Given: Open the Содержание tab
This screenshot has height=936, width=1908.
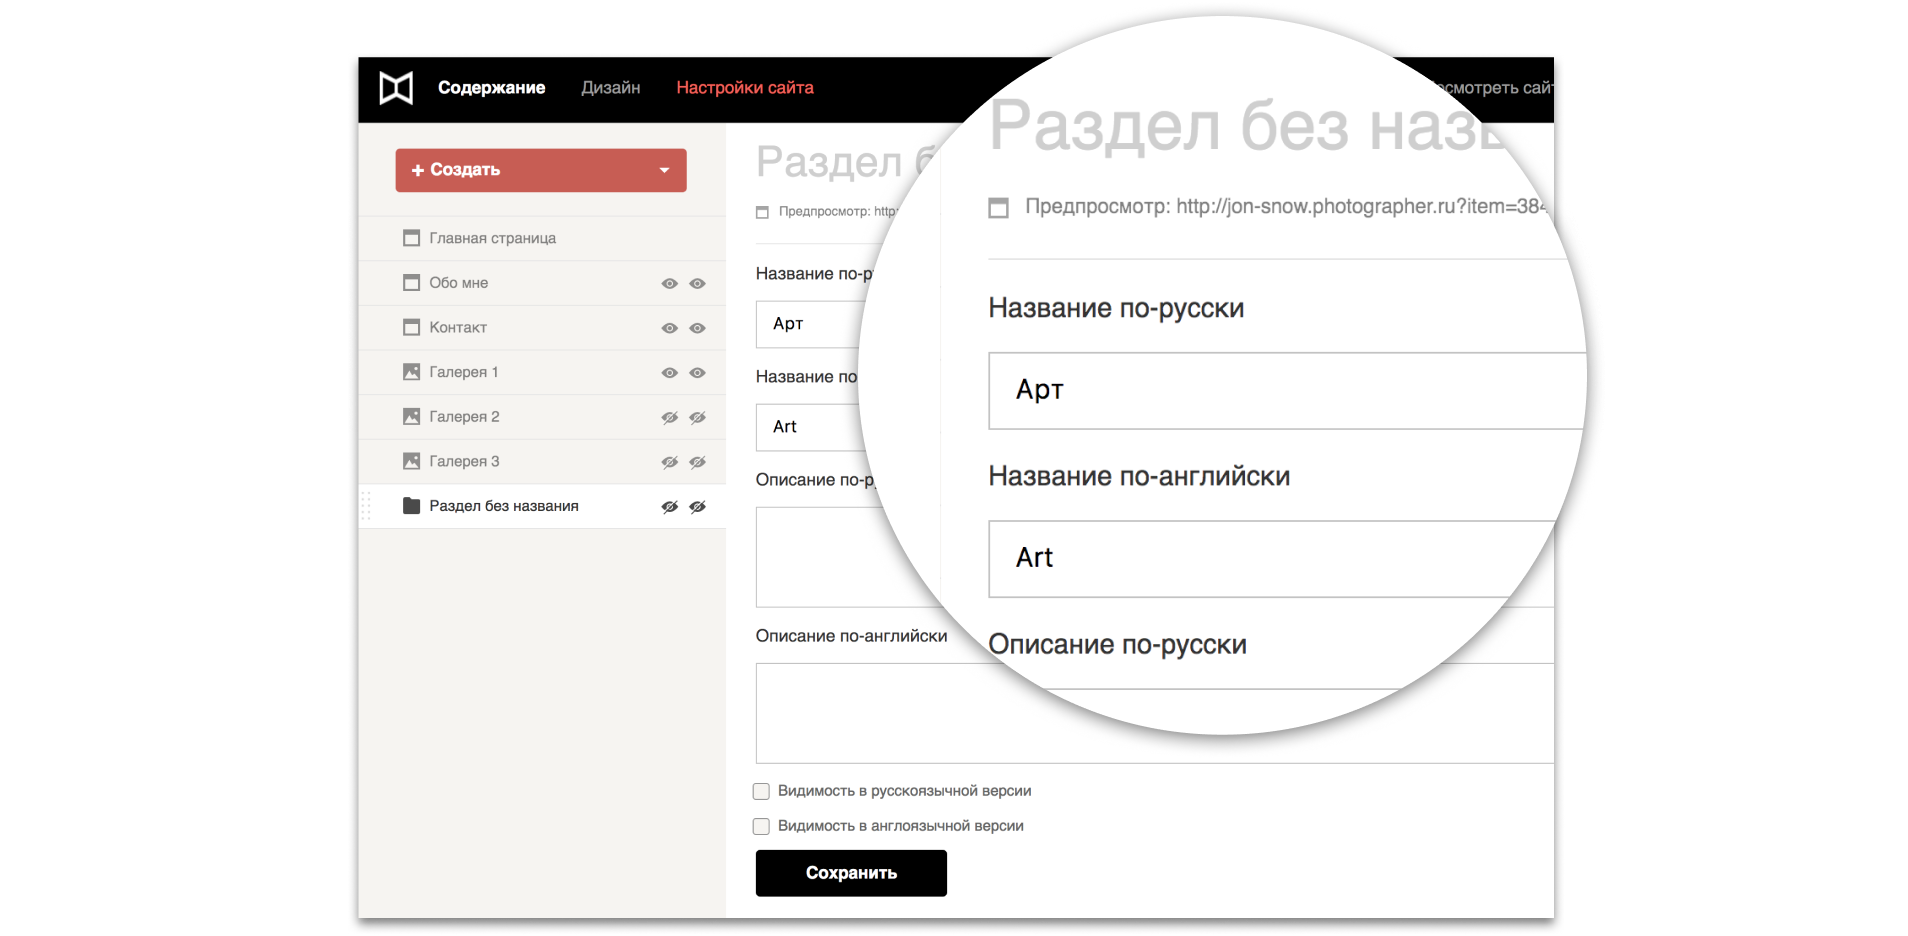Looking at the screenshot, I should (x=491, y=88).
